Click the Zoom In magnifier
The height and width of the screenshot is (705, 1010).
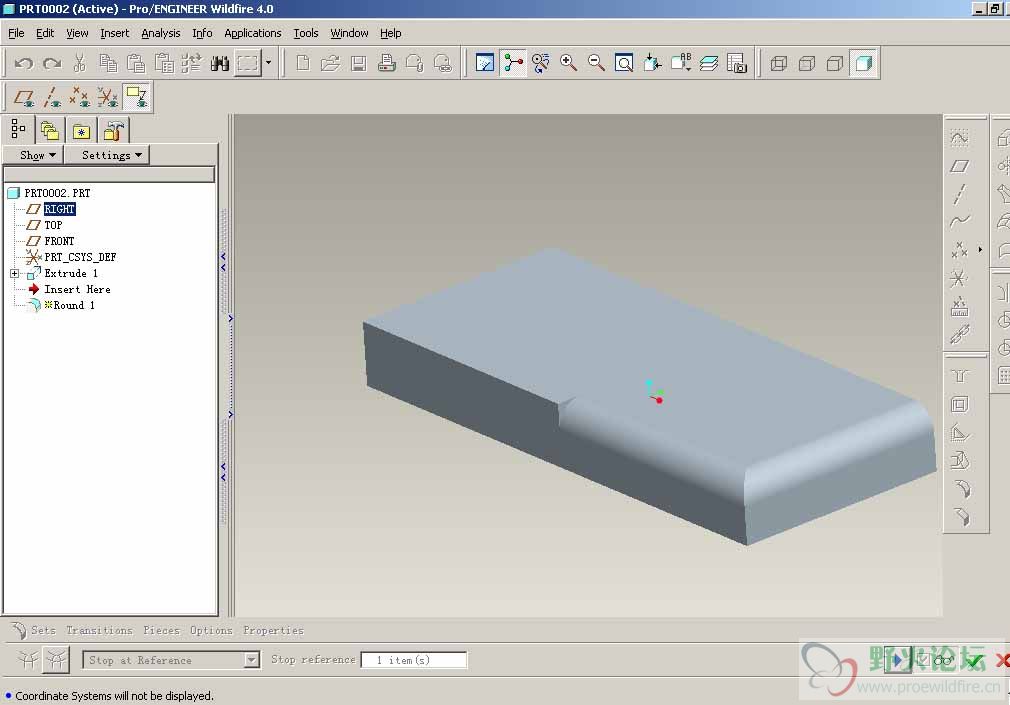click(x=568, y=63)
